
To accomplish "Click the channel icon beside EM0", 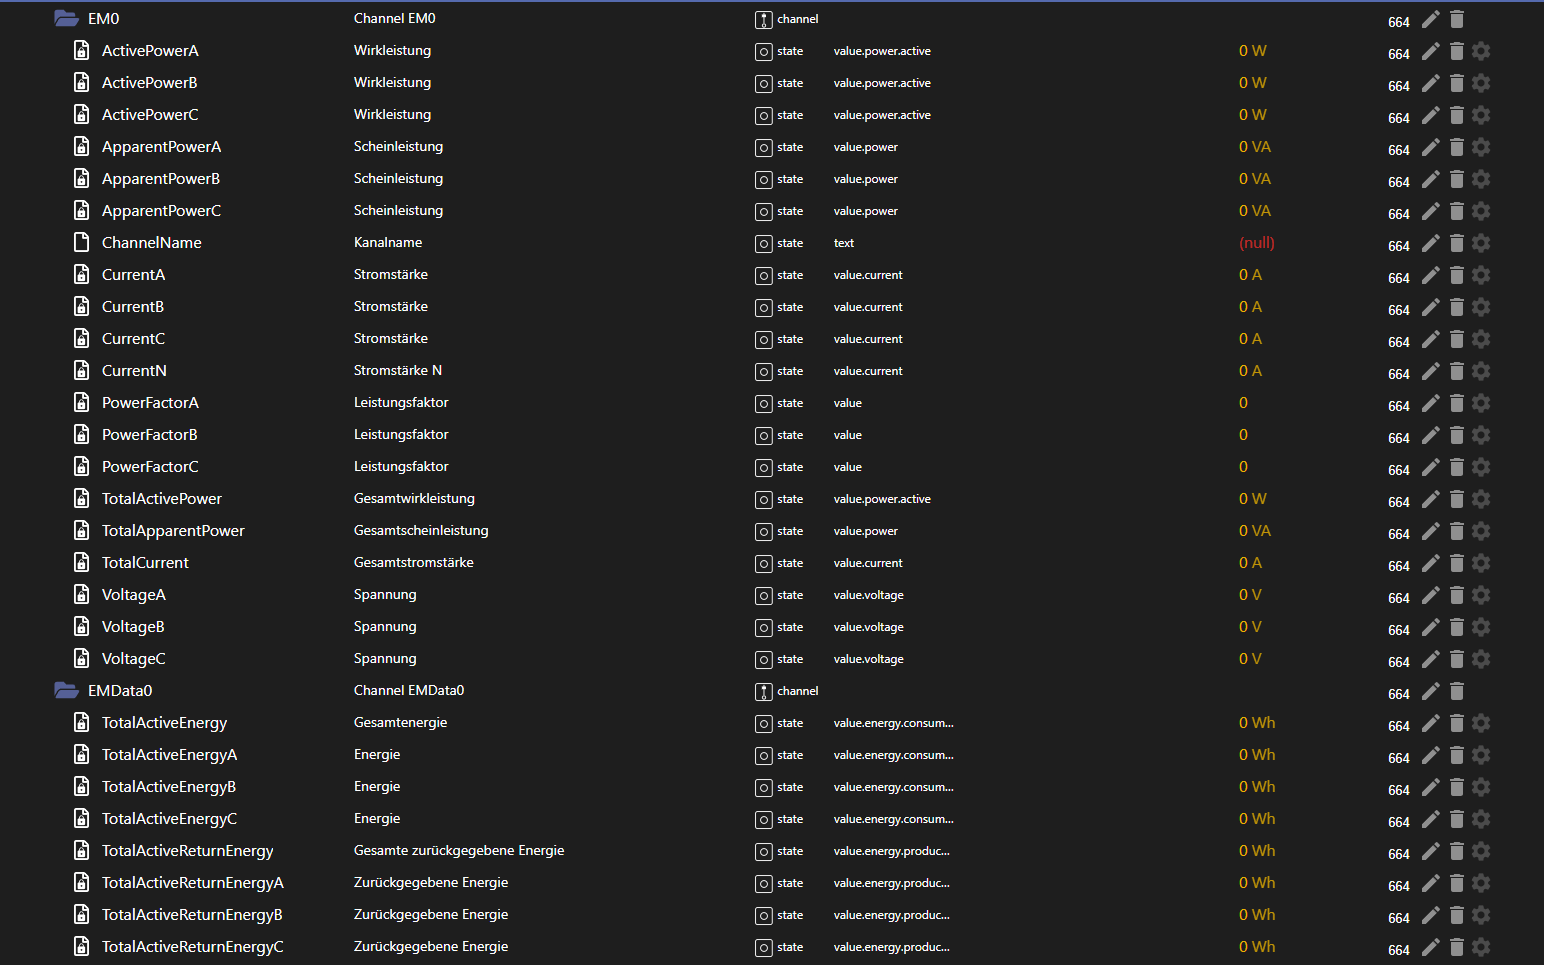I will click(762, 18).
